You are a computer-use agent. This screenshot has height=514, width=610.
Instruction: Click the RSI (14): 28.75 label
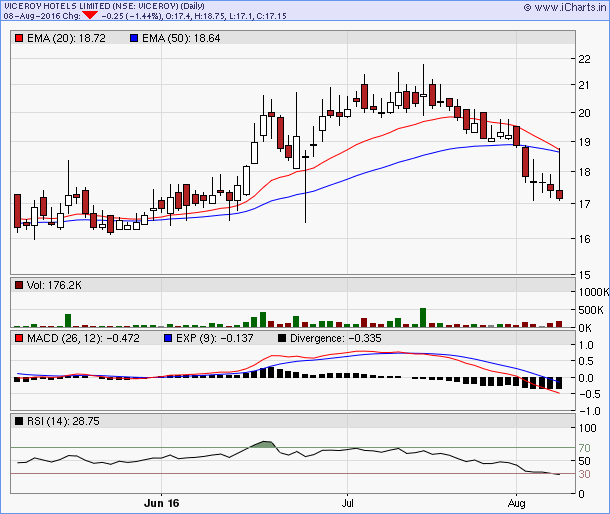tap(63, 421)
